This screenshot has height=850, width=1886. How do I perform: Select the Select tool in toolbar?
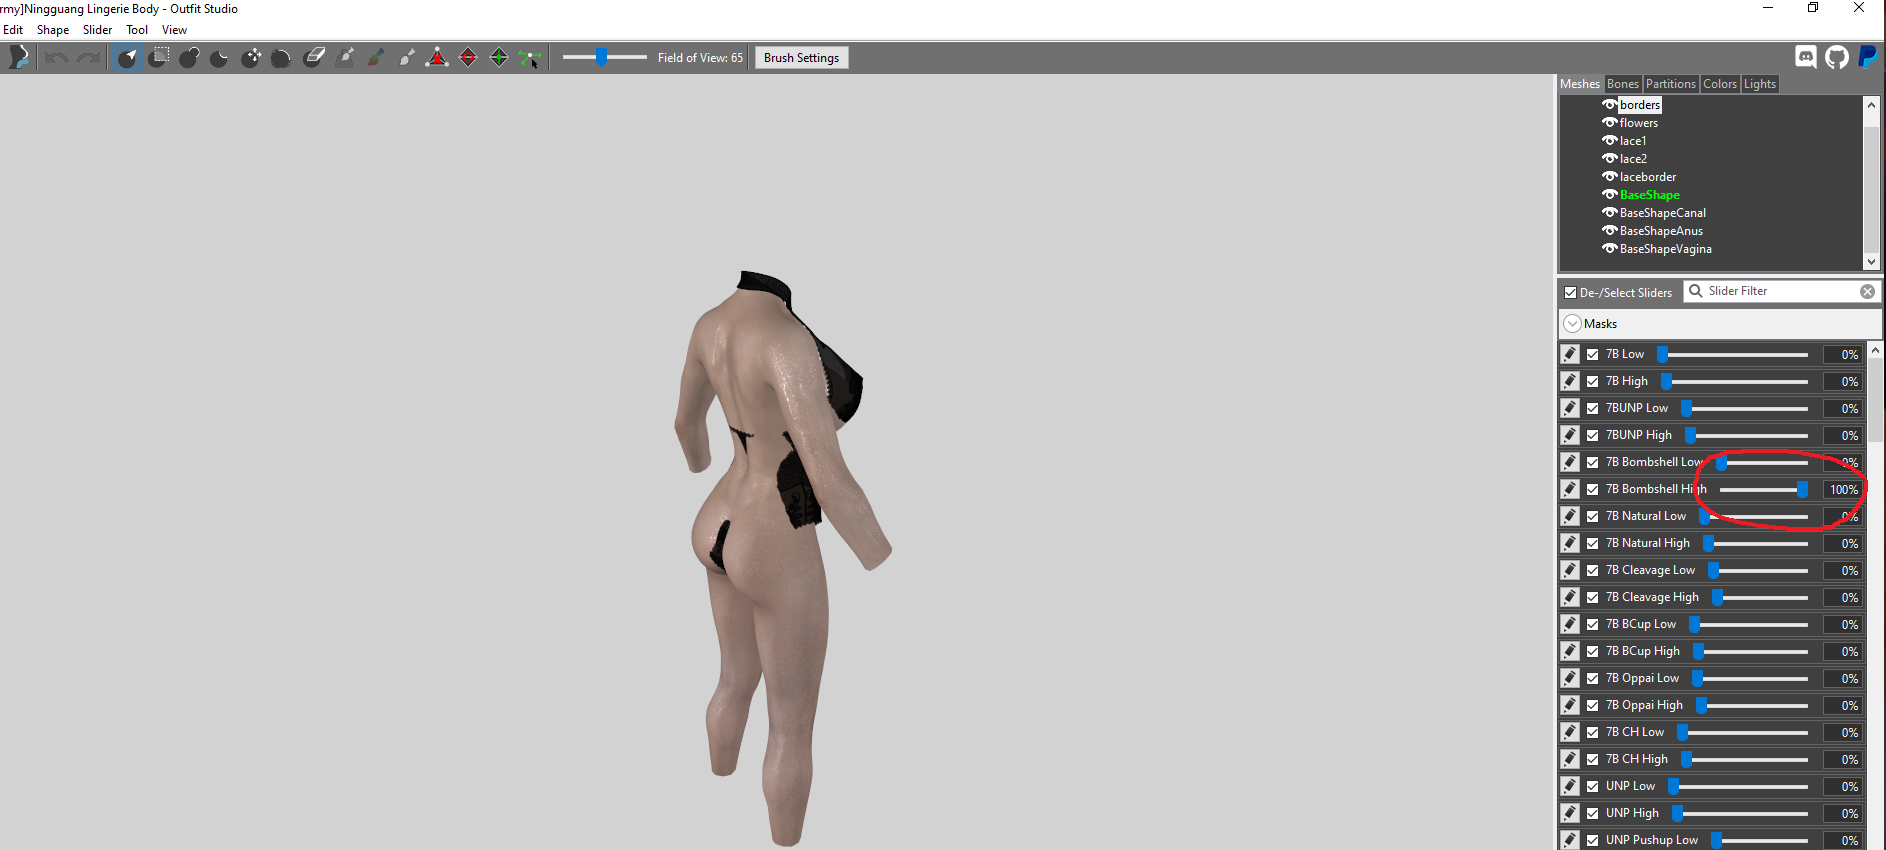pos(127,58)
